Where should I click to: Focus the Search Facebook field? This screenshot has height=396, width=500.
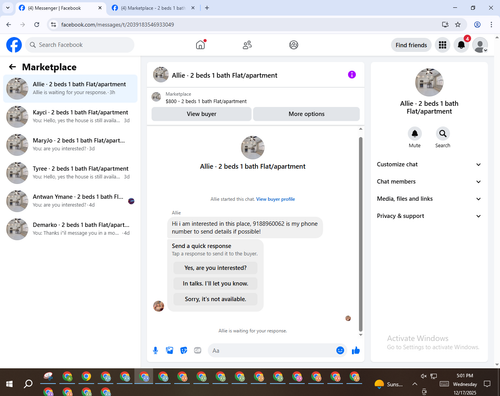(80, 45)
